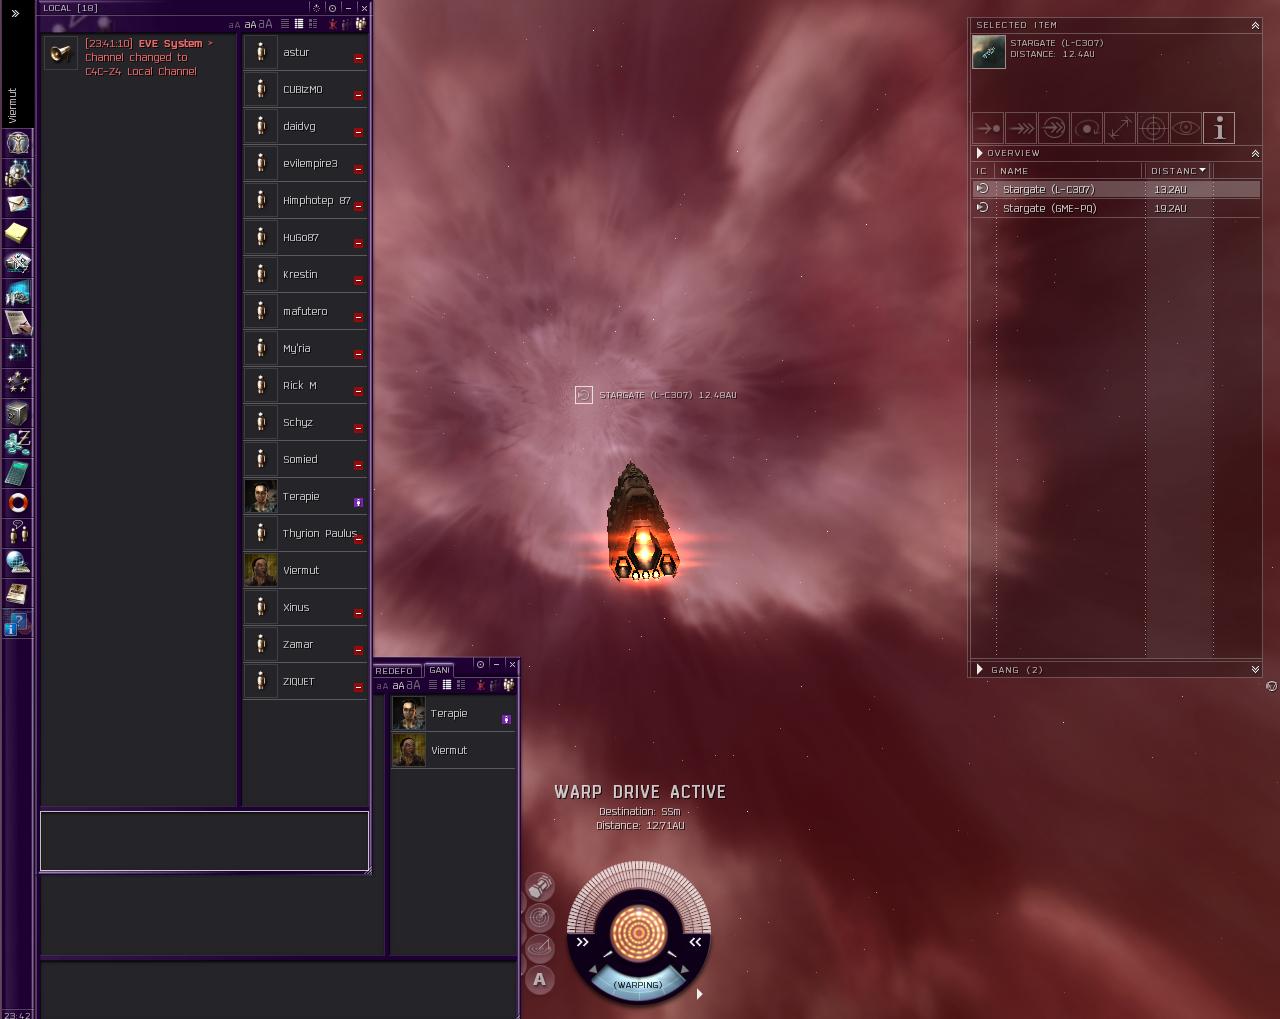Image resolution: width=1280 pixels, height=1019 pixels.
Task: Click the glowing capacitor center on HUD
Action: point(638,931)
